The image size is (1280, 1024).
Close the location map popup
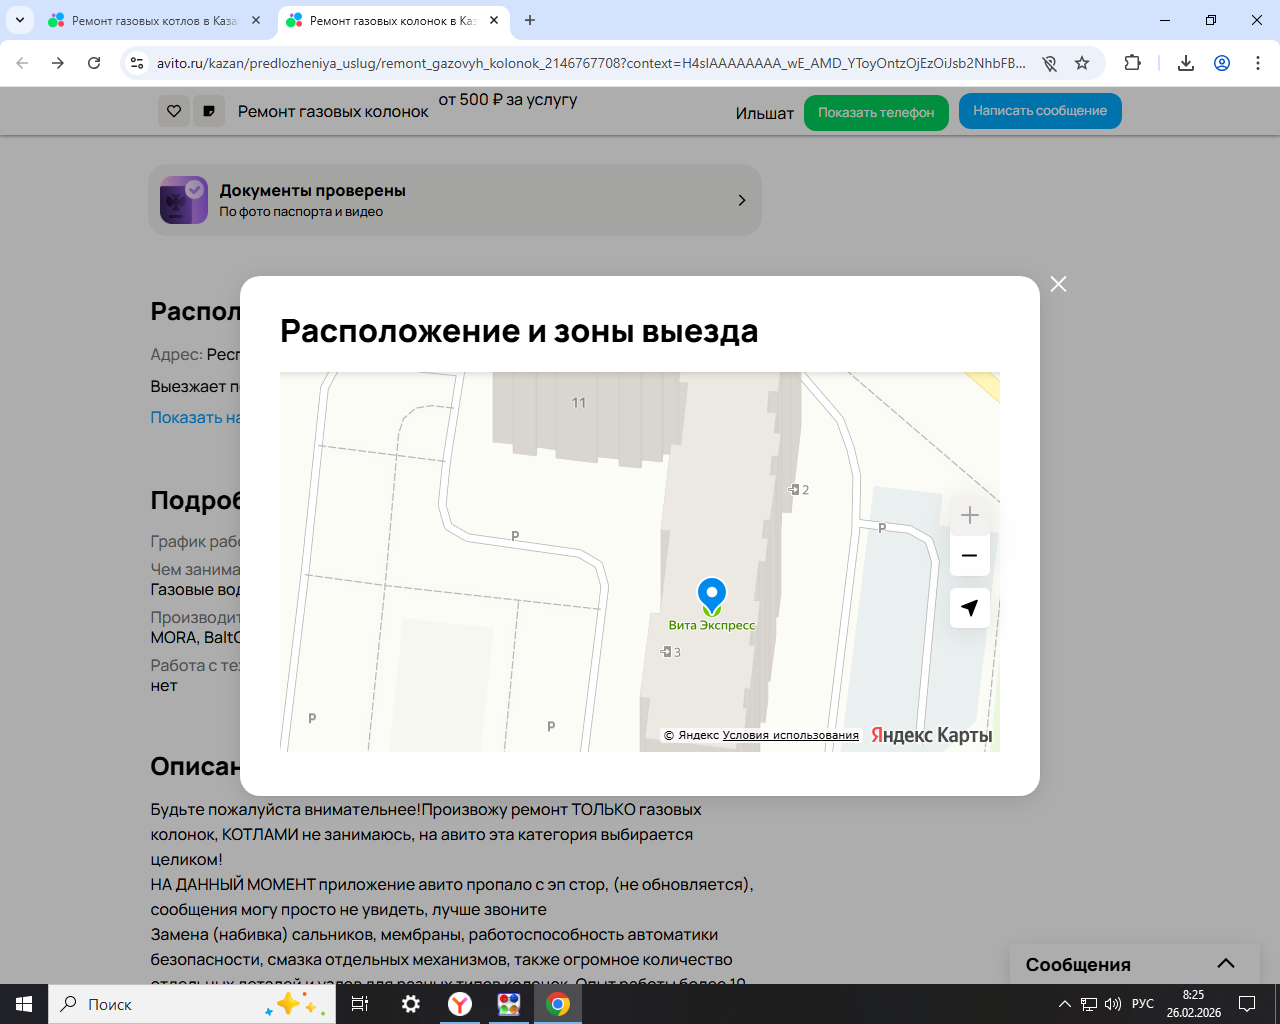1058,284
